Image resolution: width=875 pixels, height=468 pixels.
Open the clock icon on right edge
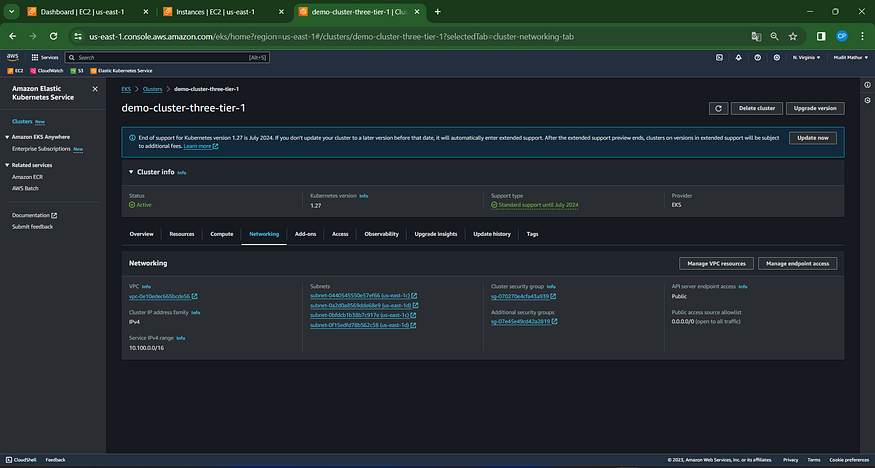(x=867, y=100)
